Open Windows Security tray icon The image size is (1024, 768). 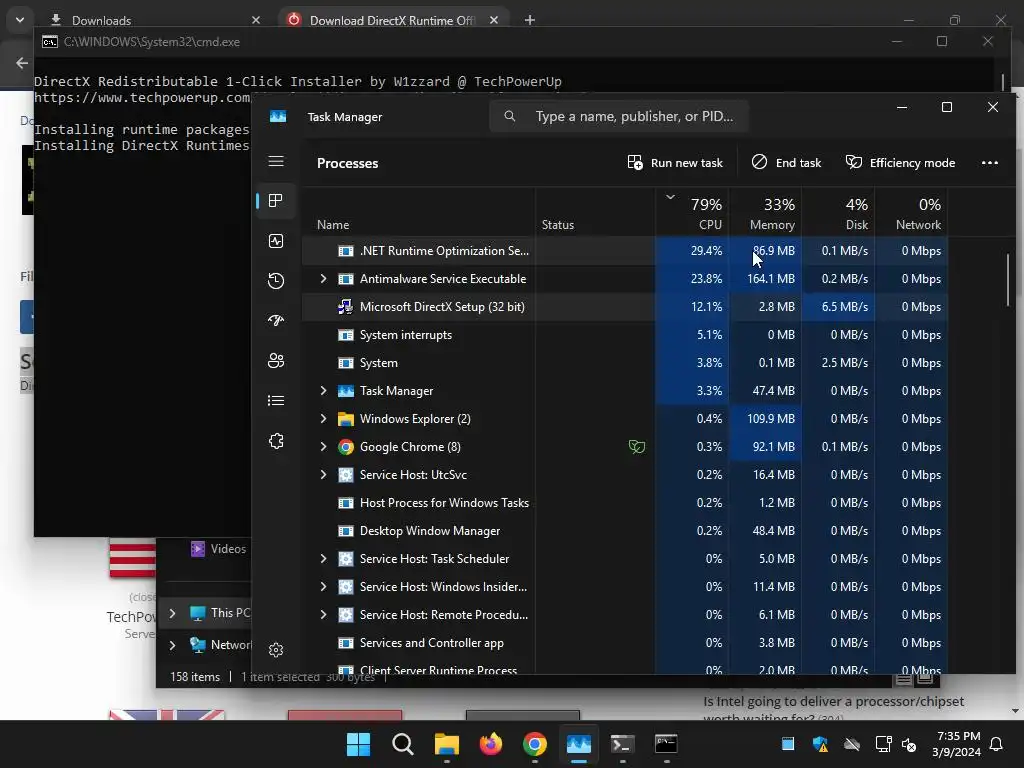point(820,744)
